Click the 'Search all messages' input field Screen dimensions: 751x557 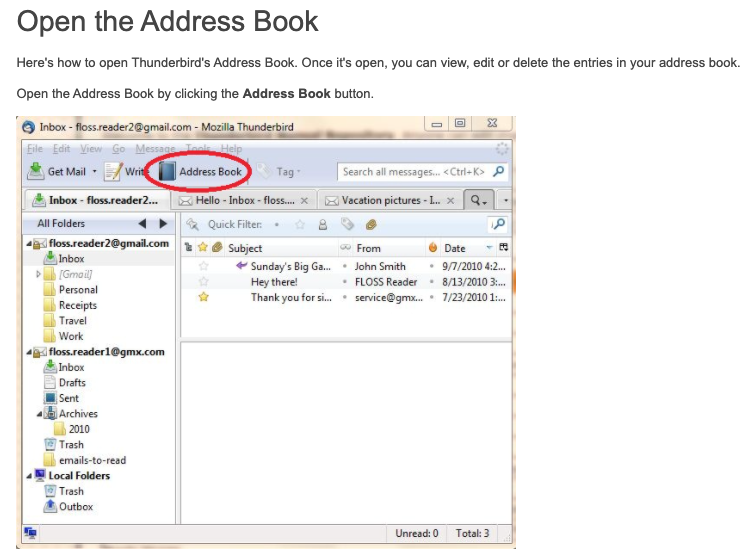tap(412, 172)
